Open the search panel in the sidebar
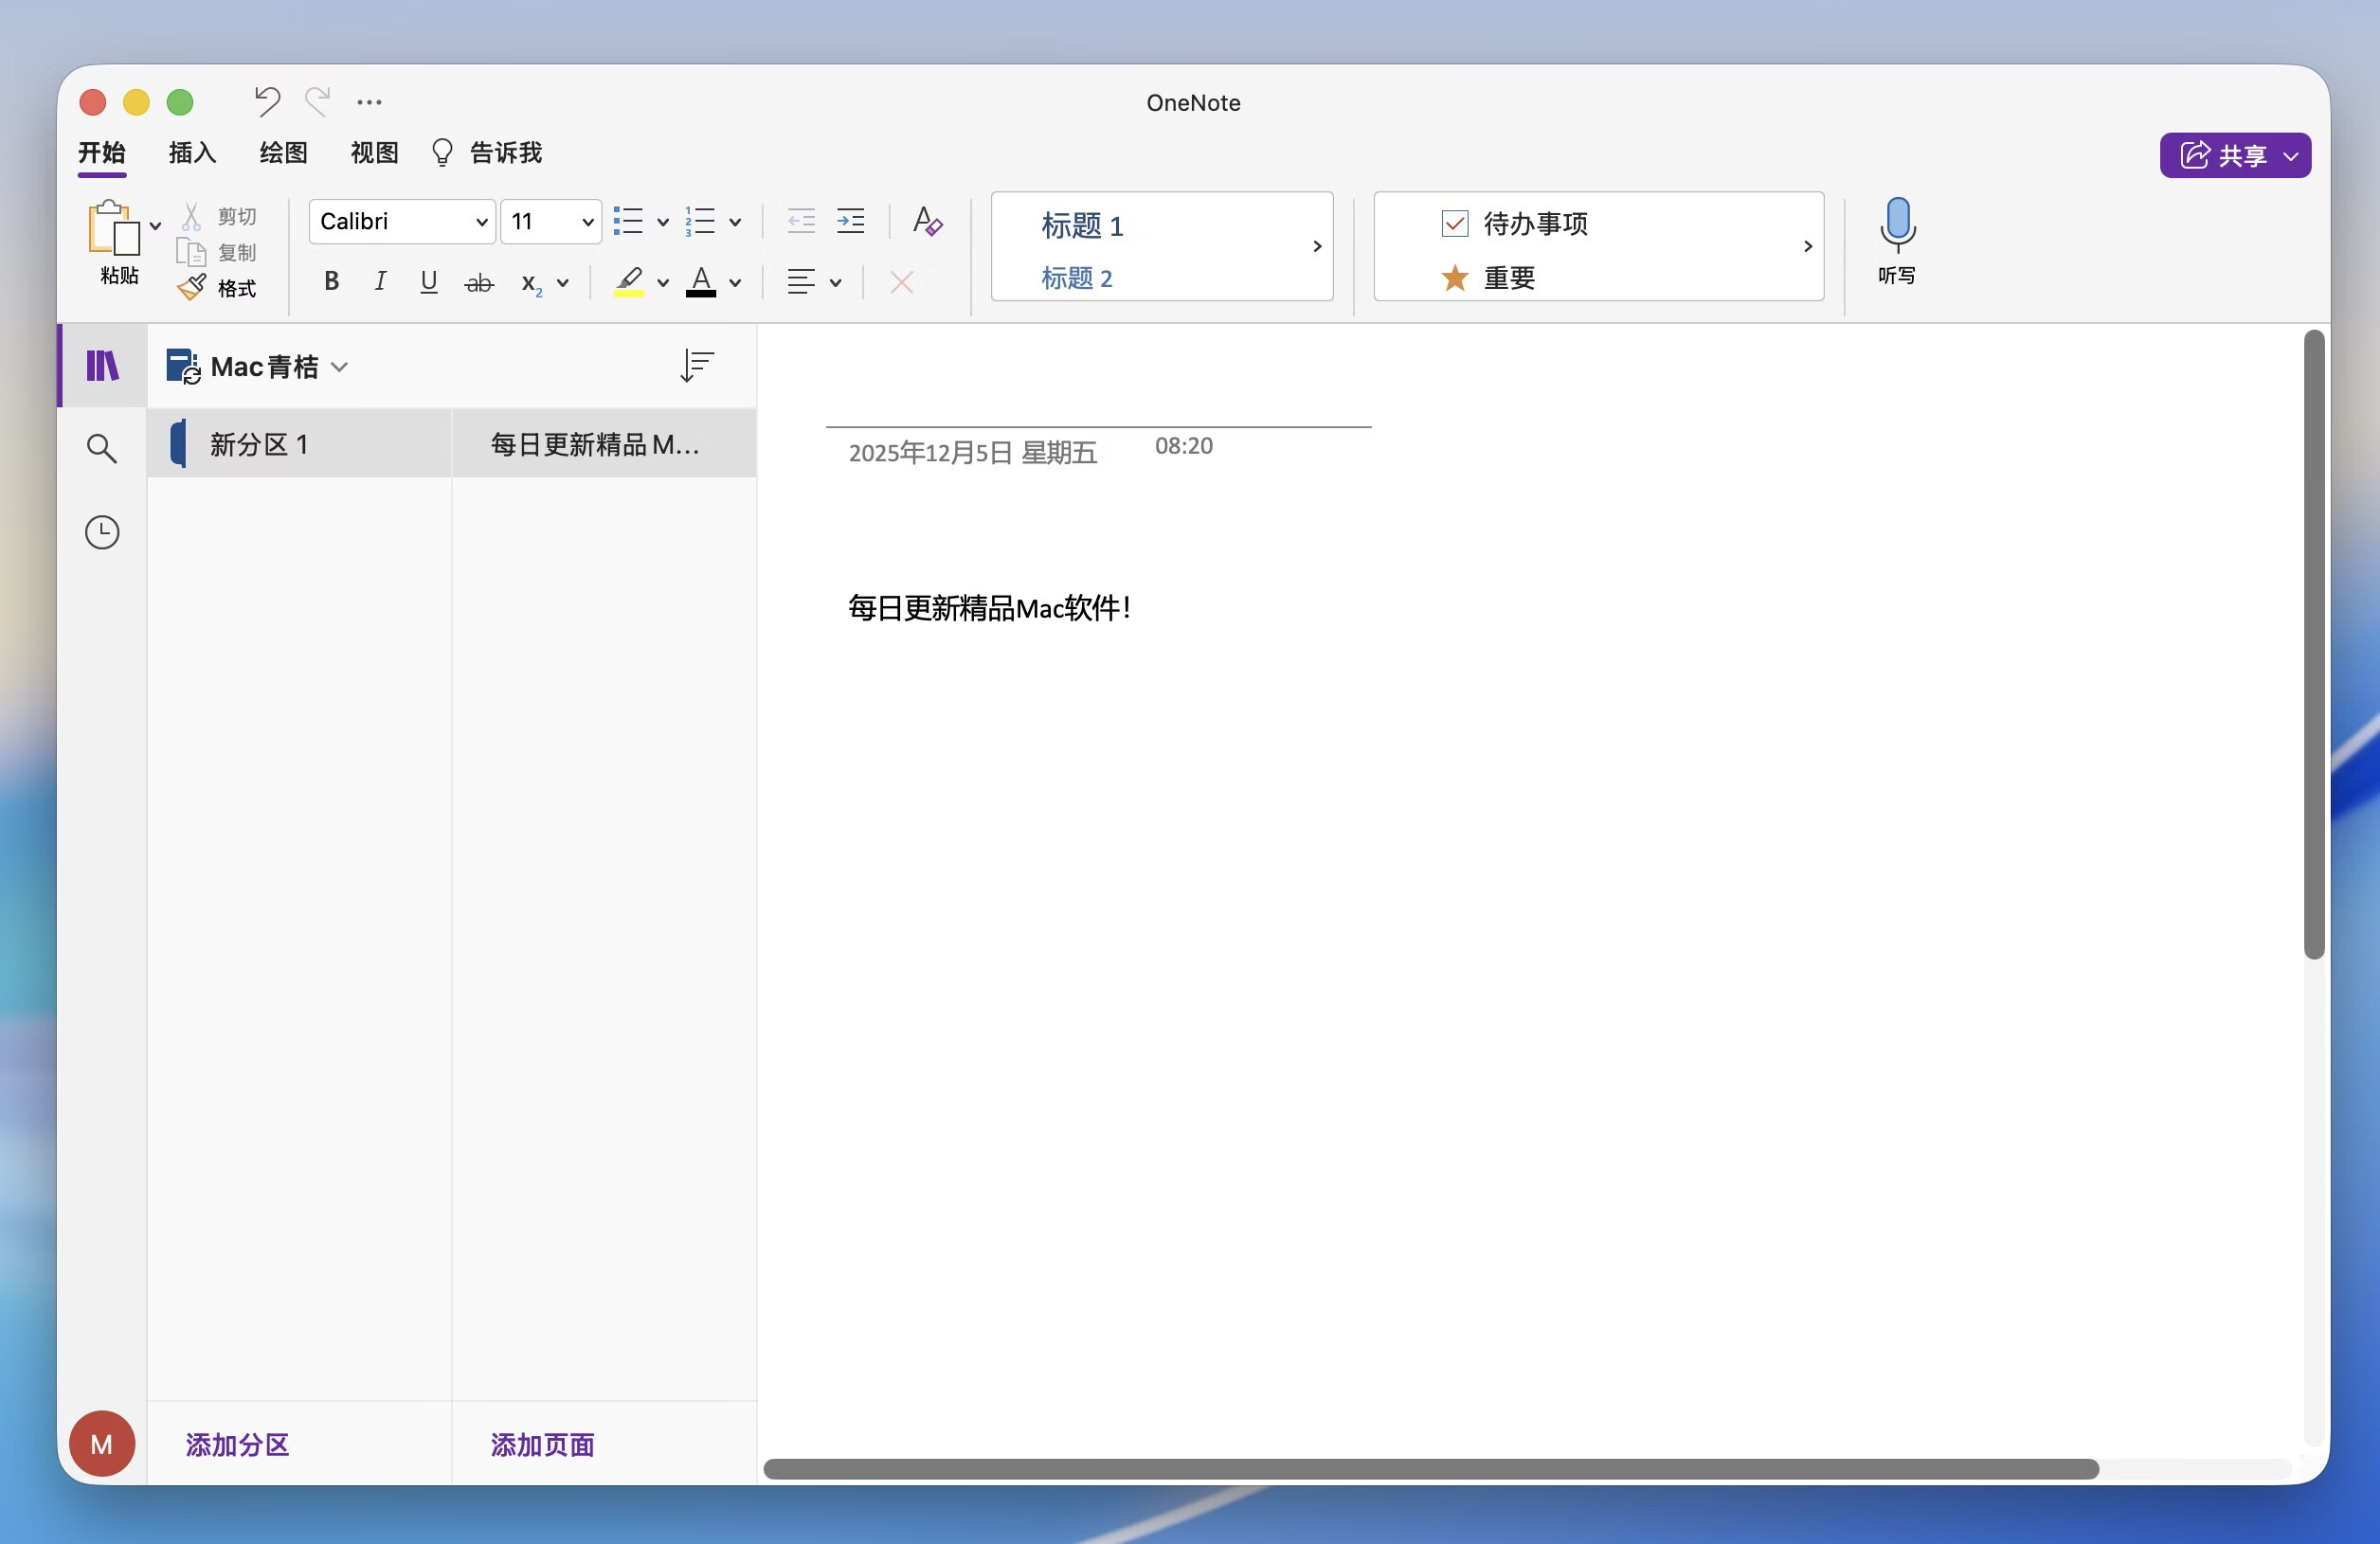This screenshot has width=2380, height=1544. (101, 449)
